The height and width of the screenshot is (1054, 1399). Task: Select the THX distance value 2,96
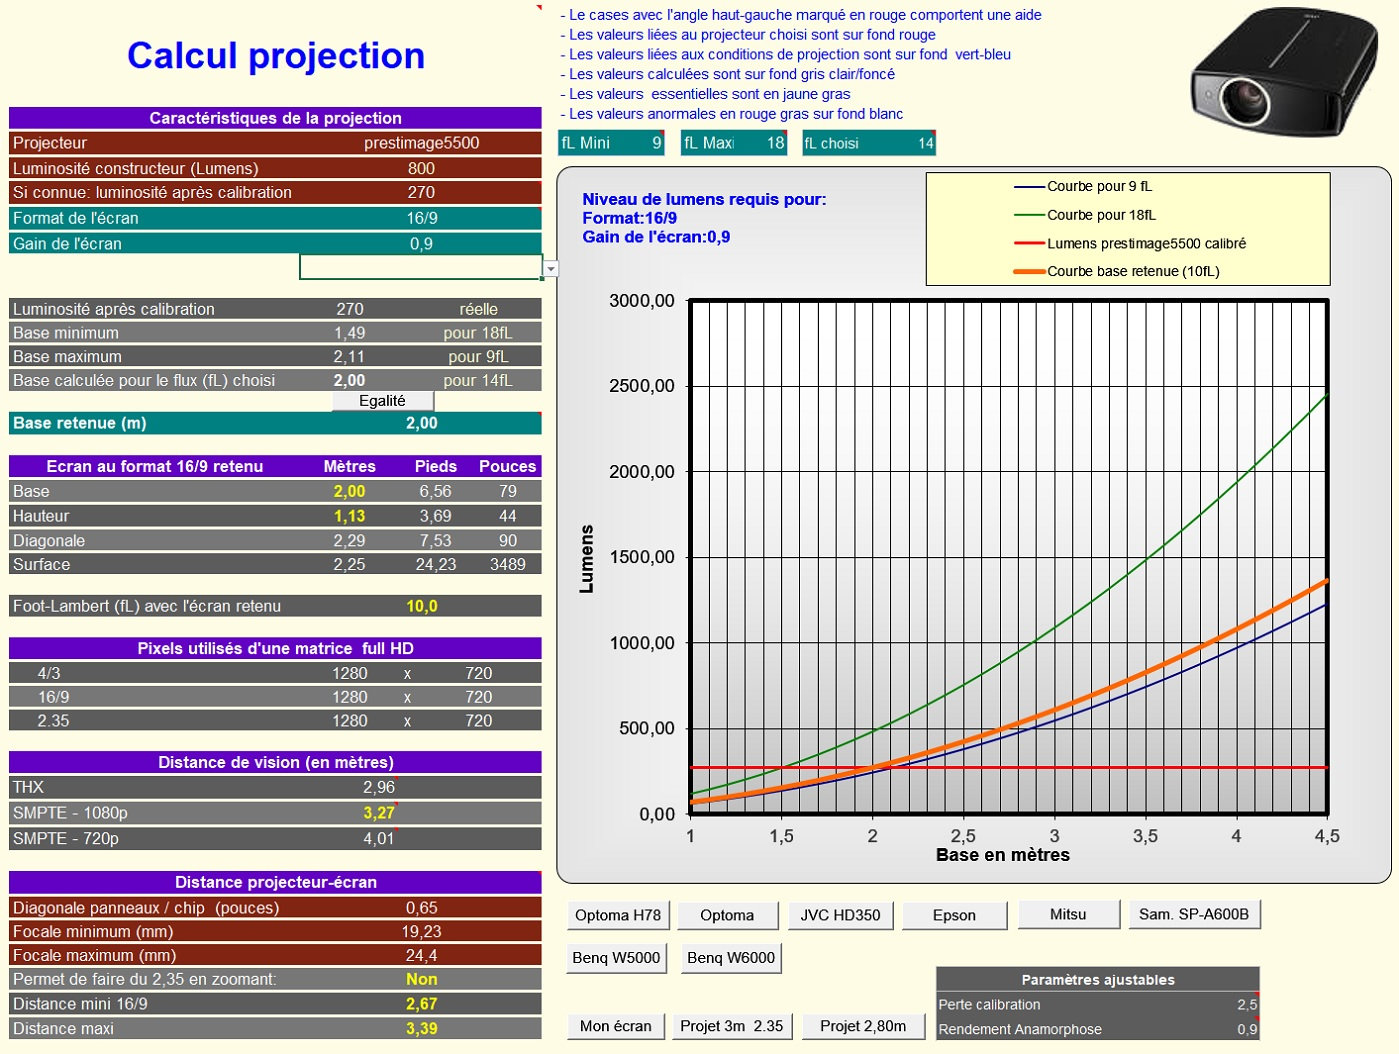coord(379,787)
